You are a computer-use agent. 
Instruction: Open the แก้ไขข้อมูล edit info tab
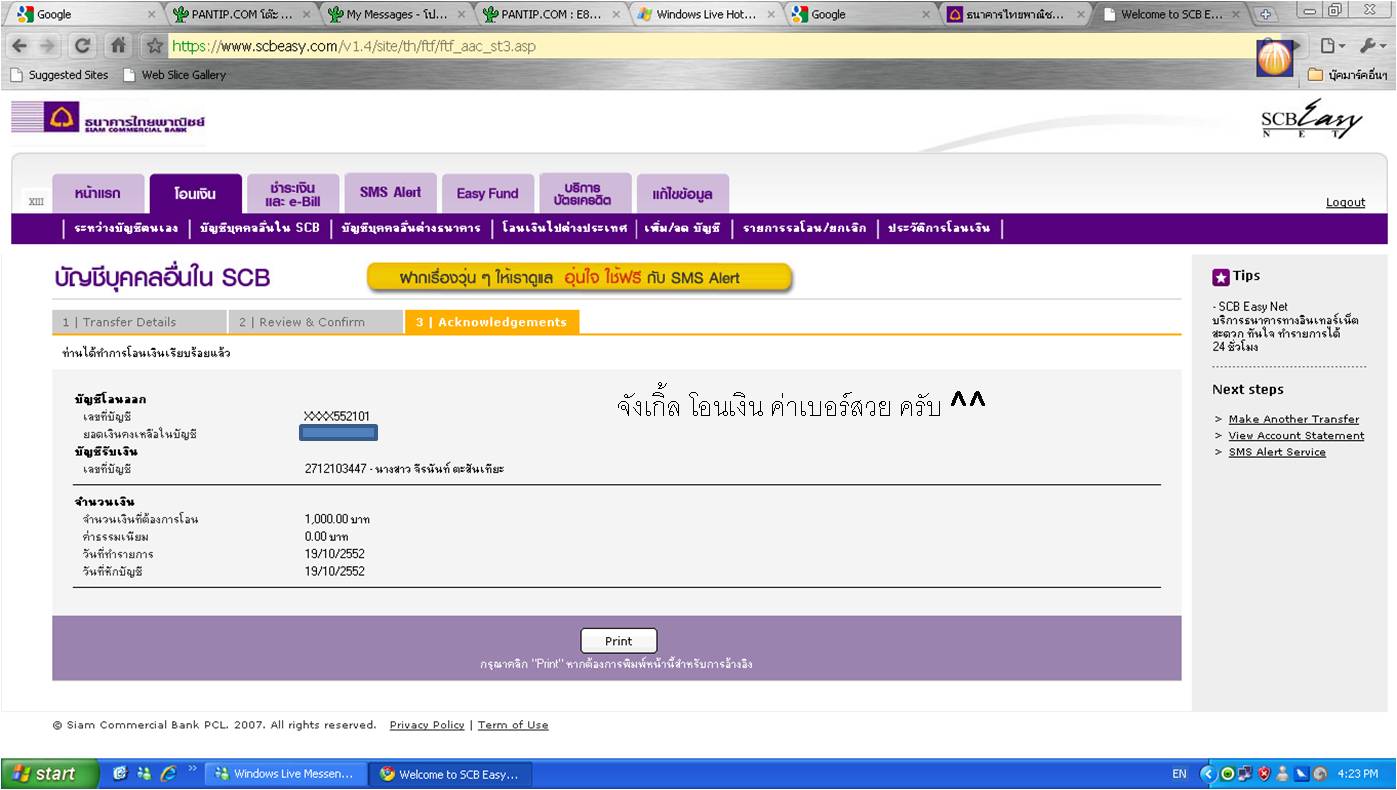[x=682, y=193]
